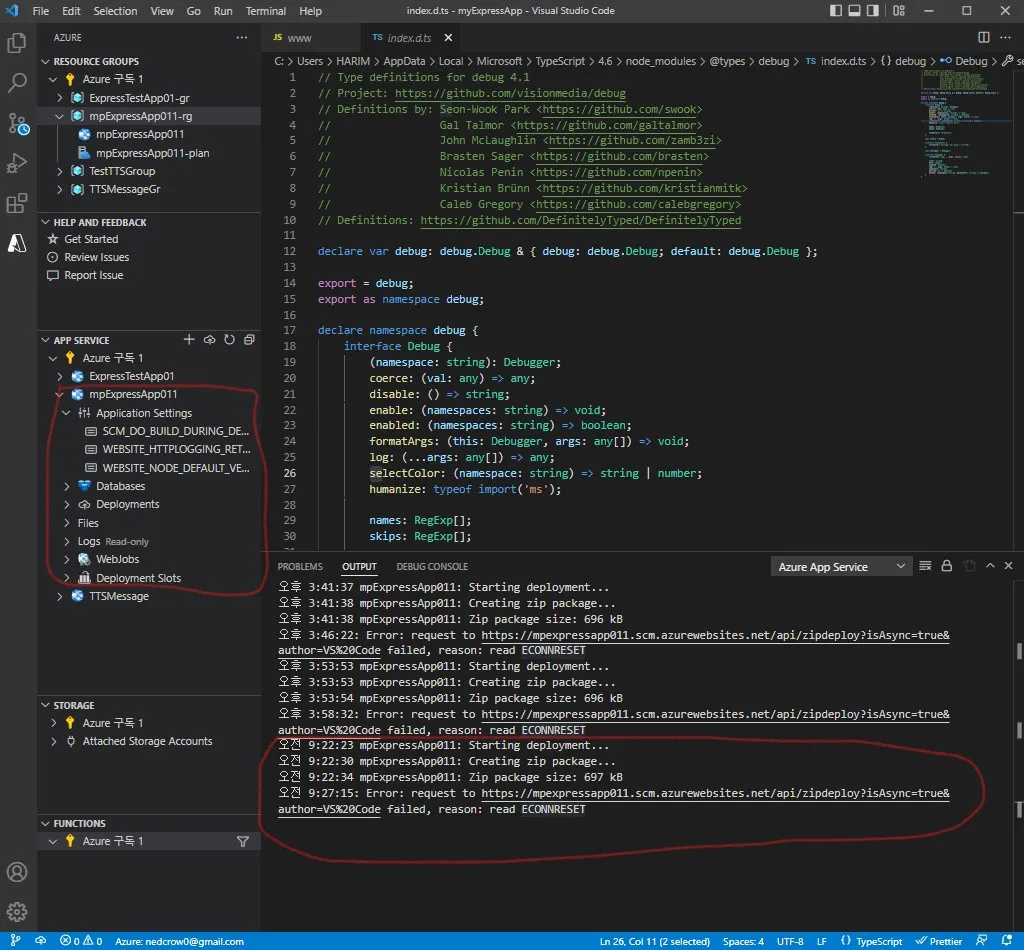This screenshot has height=950, width=1024.
Task: Toggle output scroll lock
Action: [946, 567]
